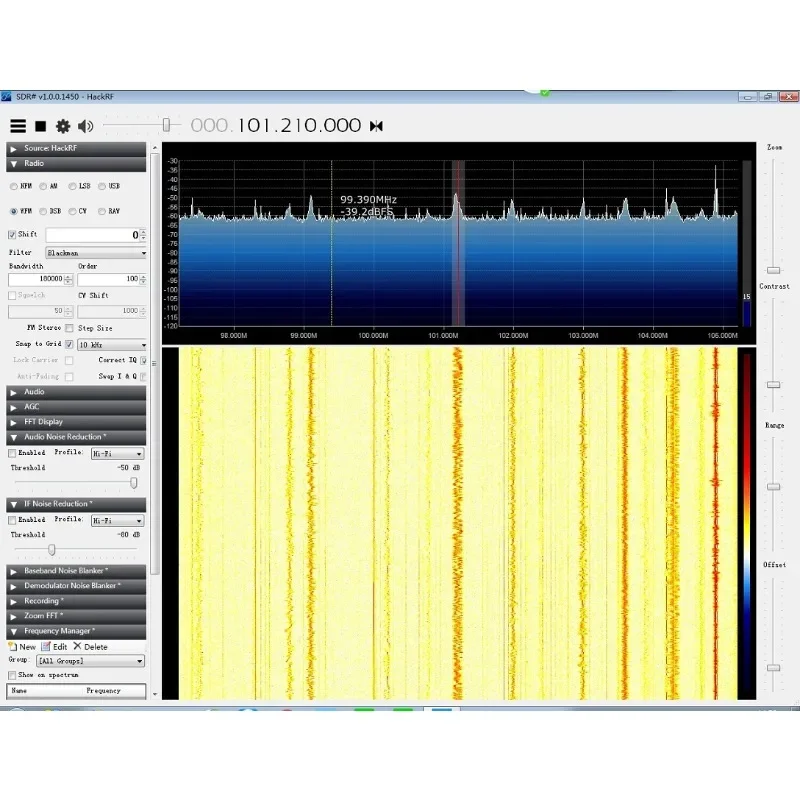The width and height of the screenshot is (800, 800).
Task: Open the Filter type dropdown showing Blackman
Action: (x=96, y=253)
